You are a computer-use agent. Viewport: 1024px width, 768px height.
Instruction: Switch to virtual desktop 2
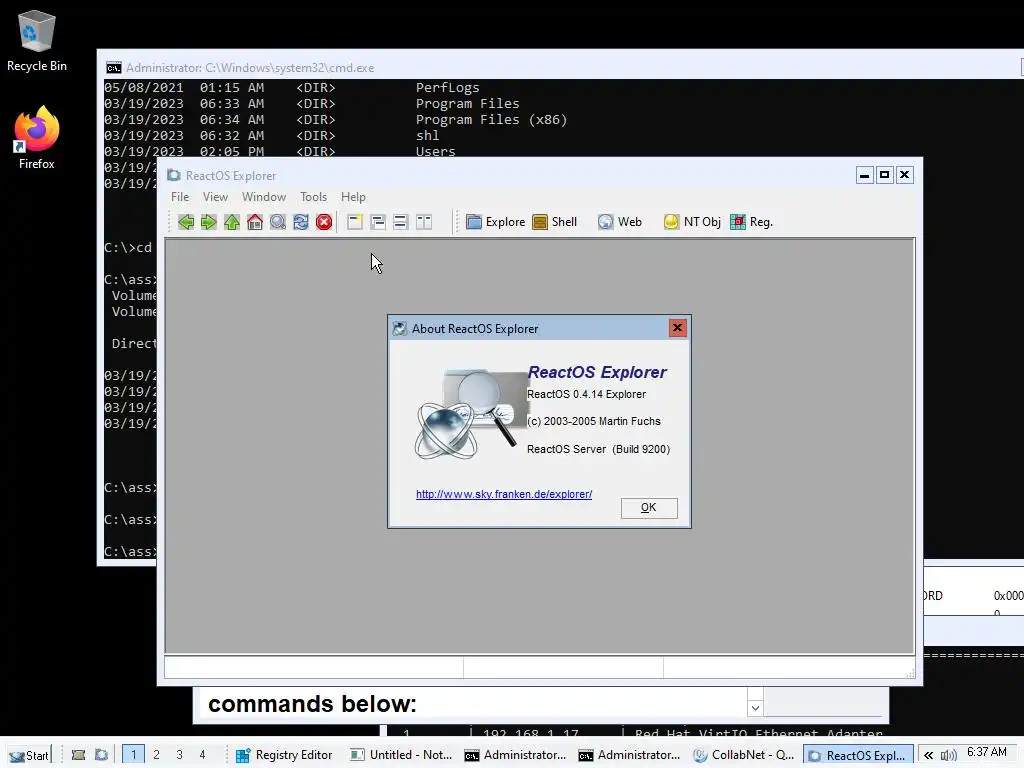pyautogui.click(x=156, y=755)
